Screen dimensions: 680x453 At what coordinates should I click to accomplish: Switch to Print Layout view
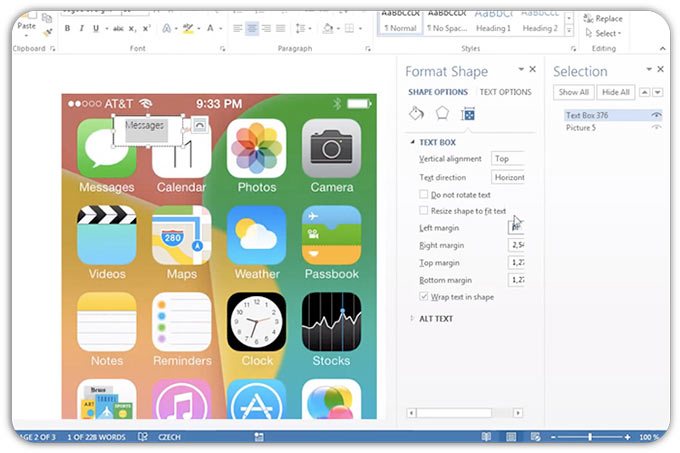[x=511, y=437]
